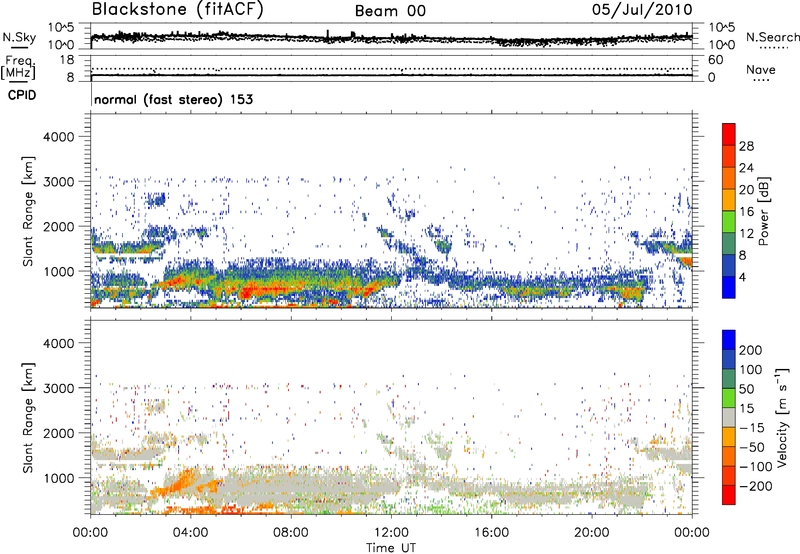Click the '04:00' time tick label

click(x=190, y=533)
